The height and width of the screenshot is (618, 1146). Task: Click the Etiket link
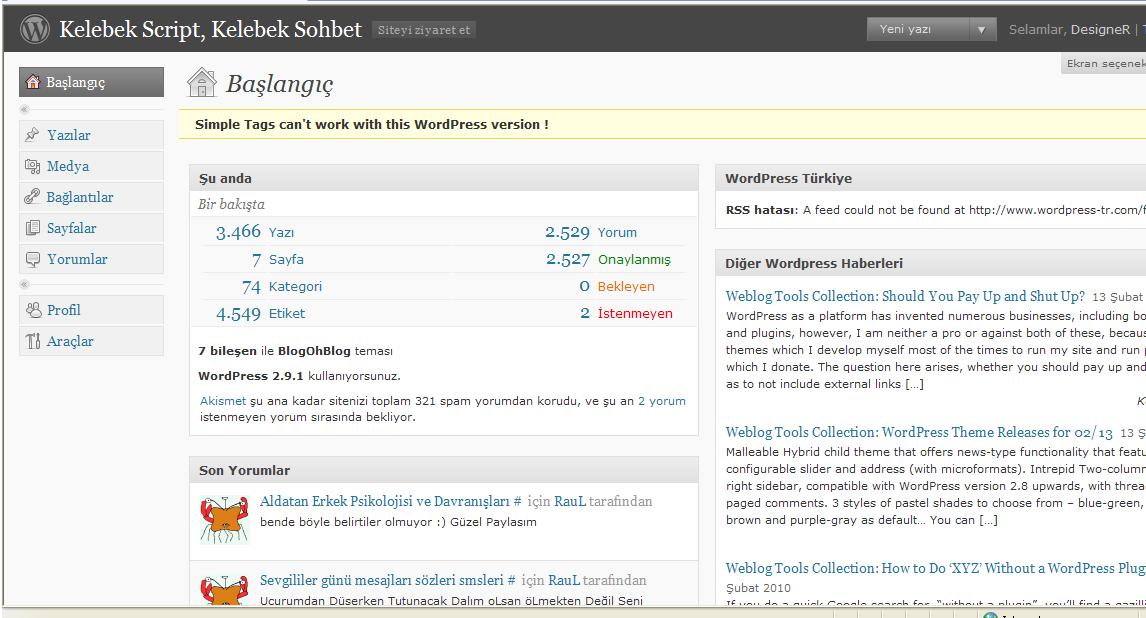[x=286, y=313]
